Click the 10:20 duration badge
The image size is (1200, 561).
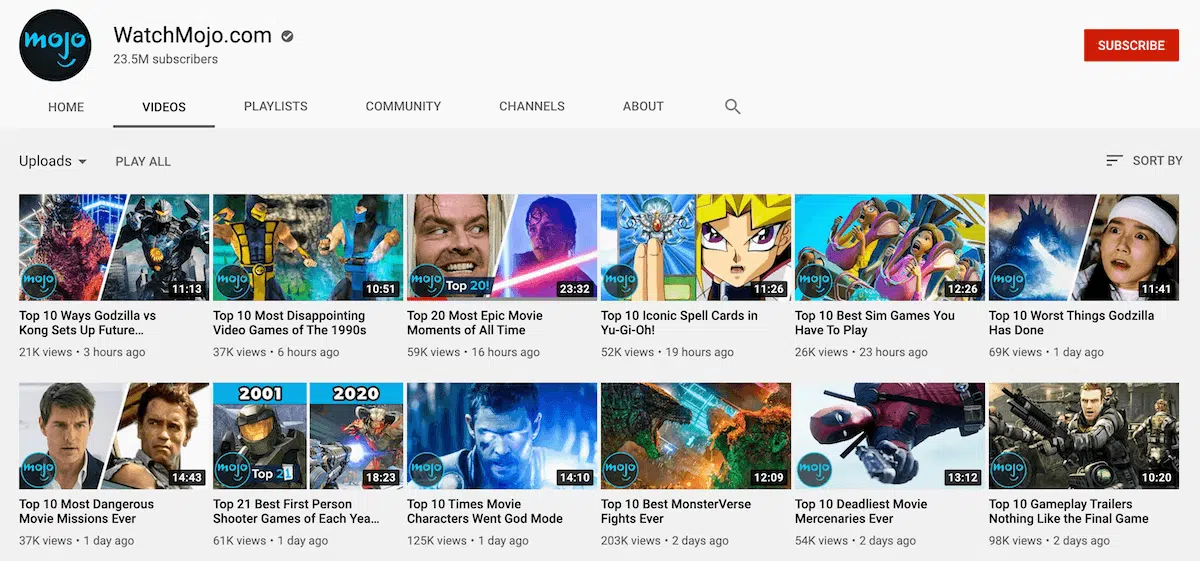coord(1156,477)
